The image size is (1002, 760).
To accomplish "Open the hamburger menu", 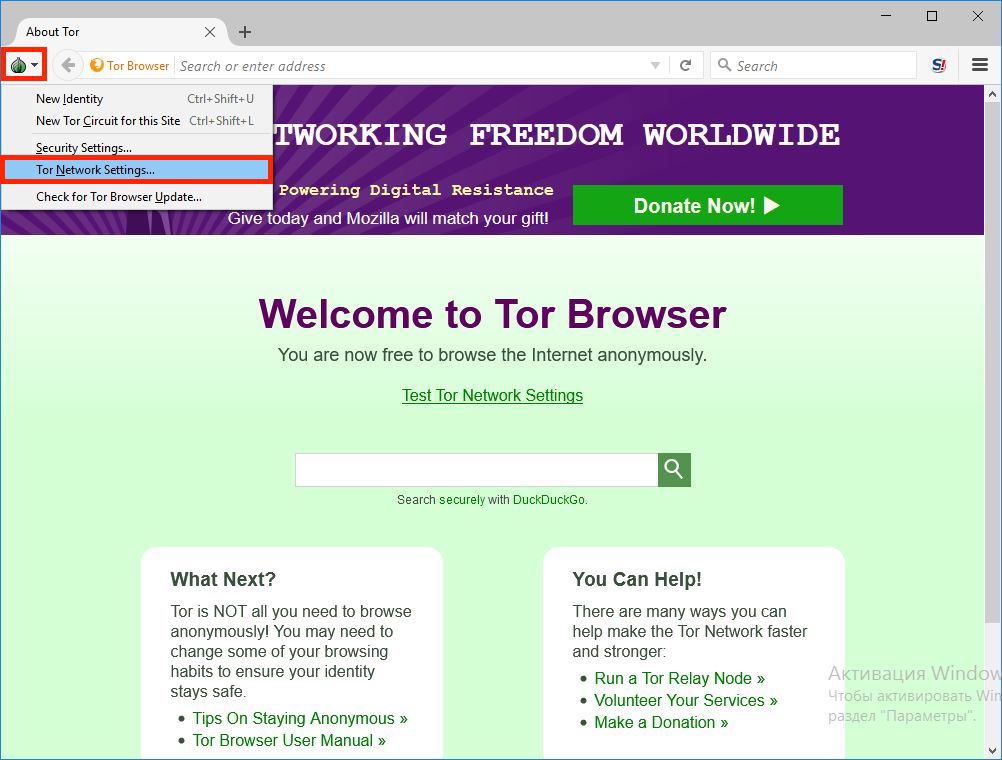I will pos(980,65).
